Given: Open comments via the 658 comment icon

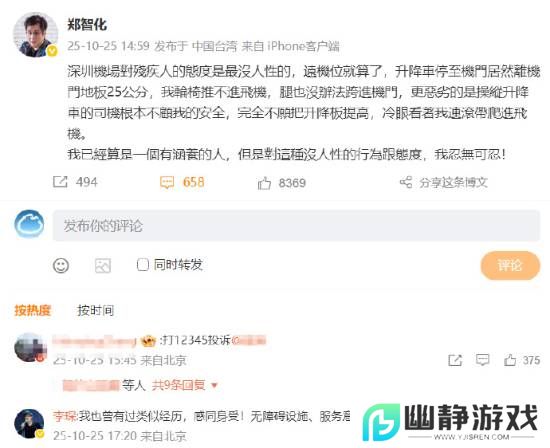Looking at the screenshot, I should [167, 182].
